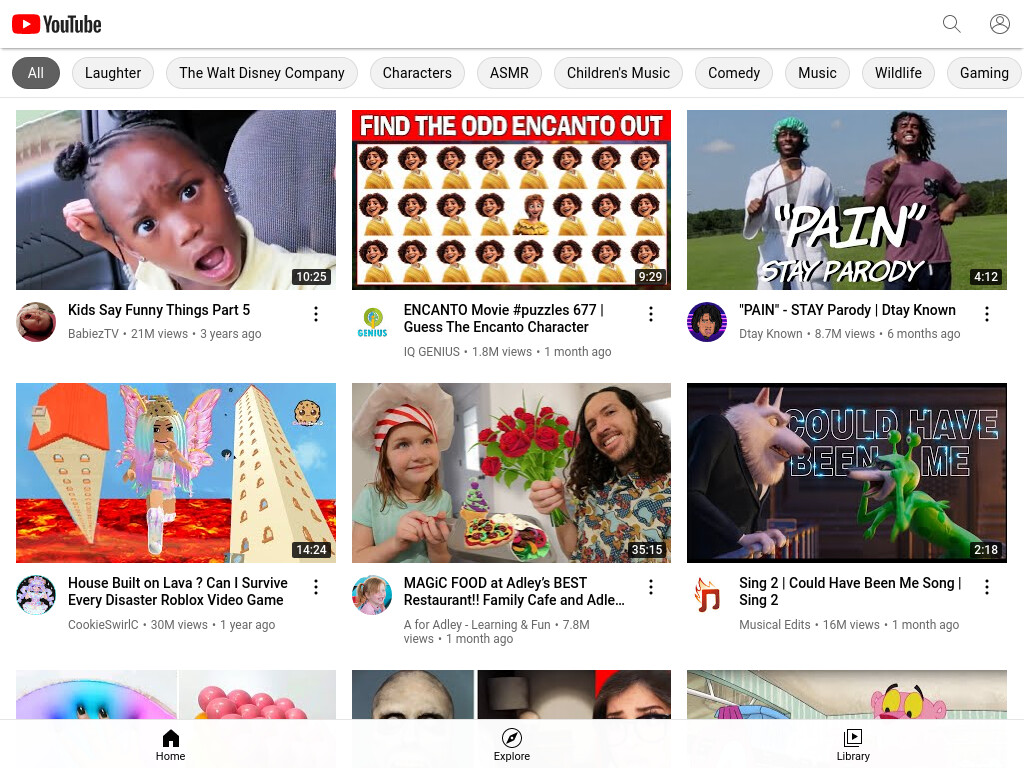
Task: Click the IQ GENIUS channel name text
Action: pos(432,351)
